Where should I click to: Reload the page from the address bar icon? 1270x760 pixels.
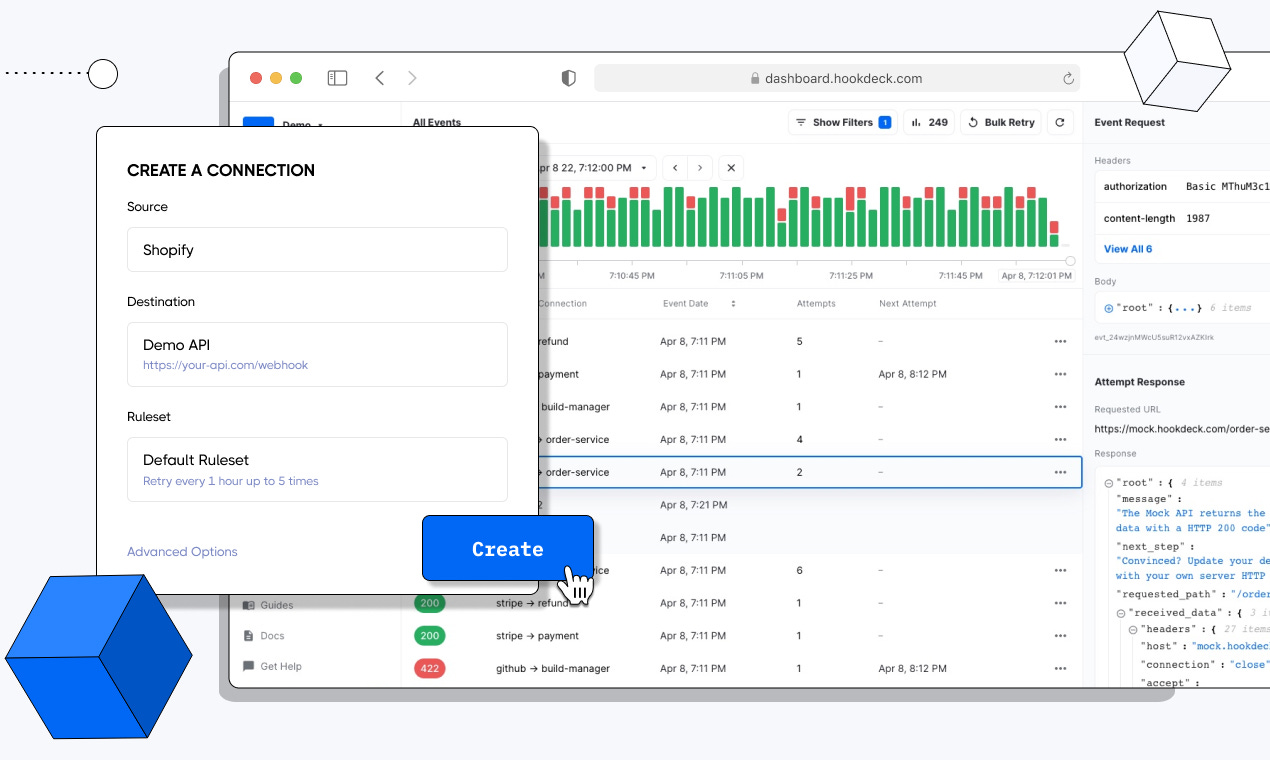tap(1068, 78)
